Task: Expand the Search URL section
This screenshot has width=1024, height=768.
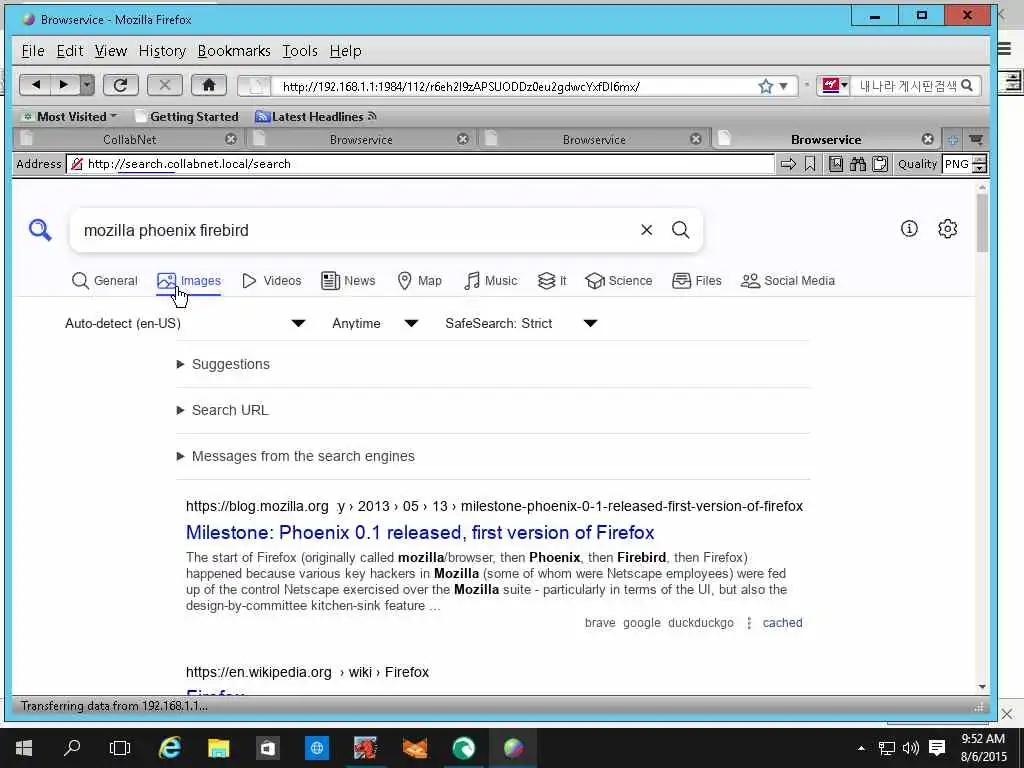Action: coord(223,410)
